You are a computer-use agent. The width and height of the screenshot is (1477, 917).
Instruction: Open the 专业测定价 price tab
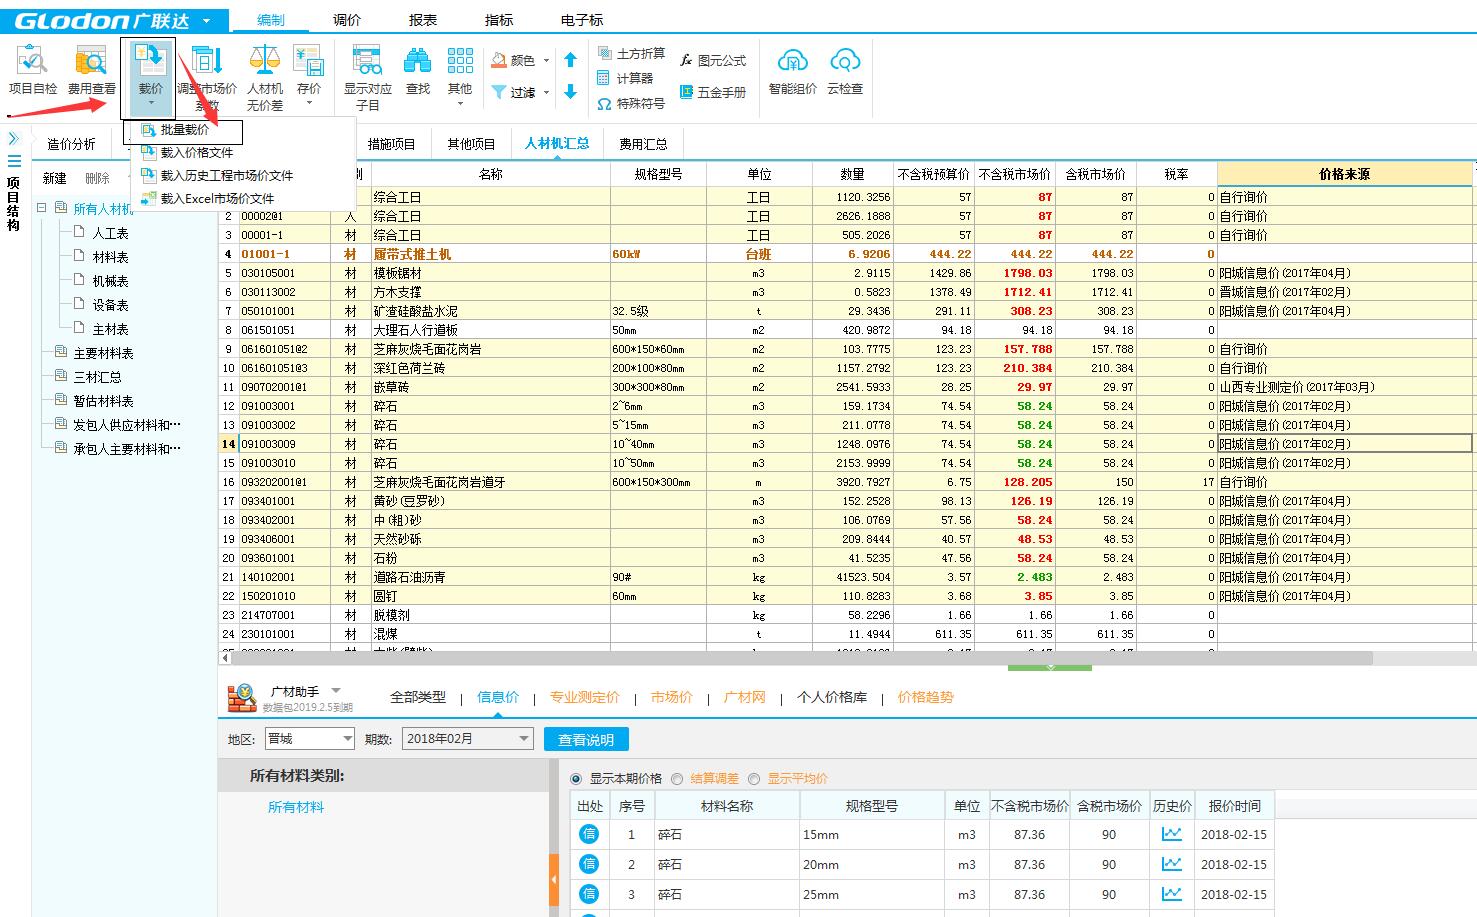coord(584,697)
